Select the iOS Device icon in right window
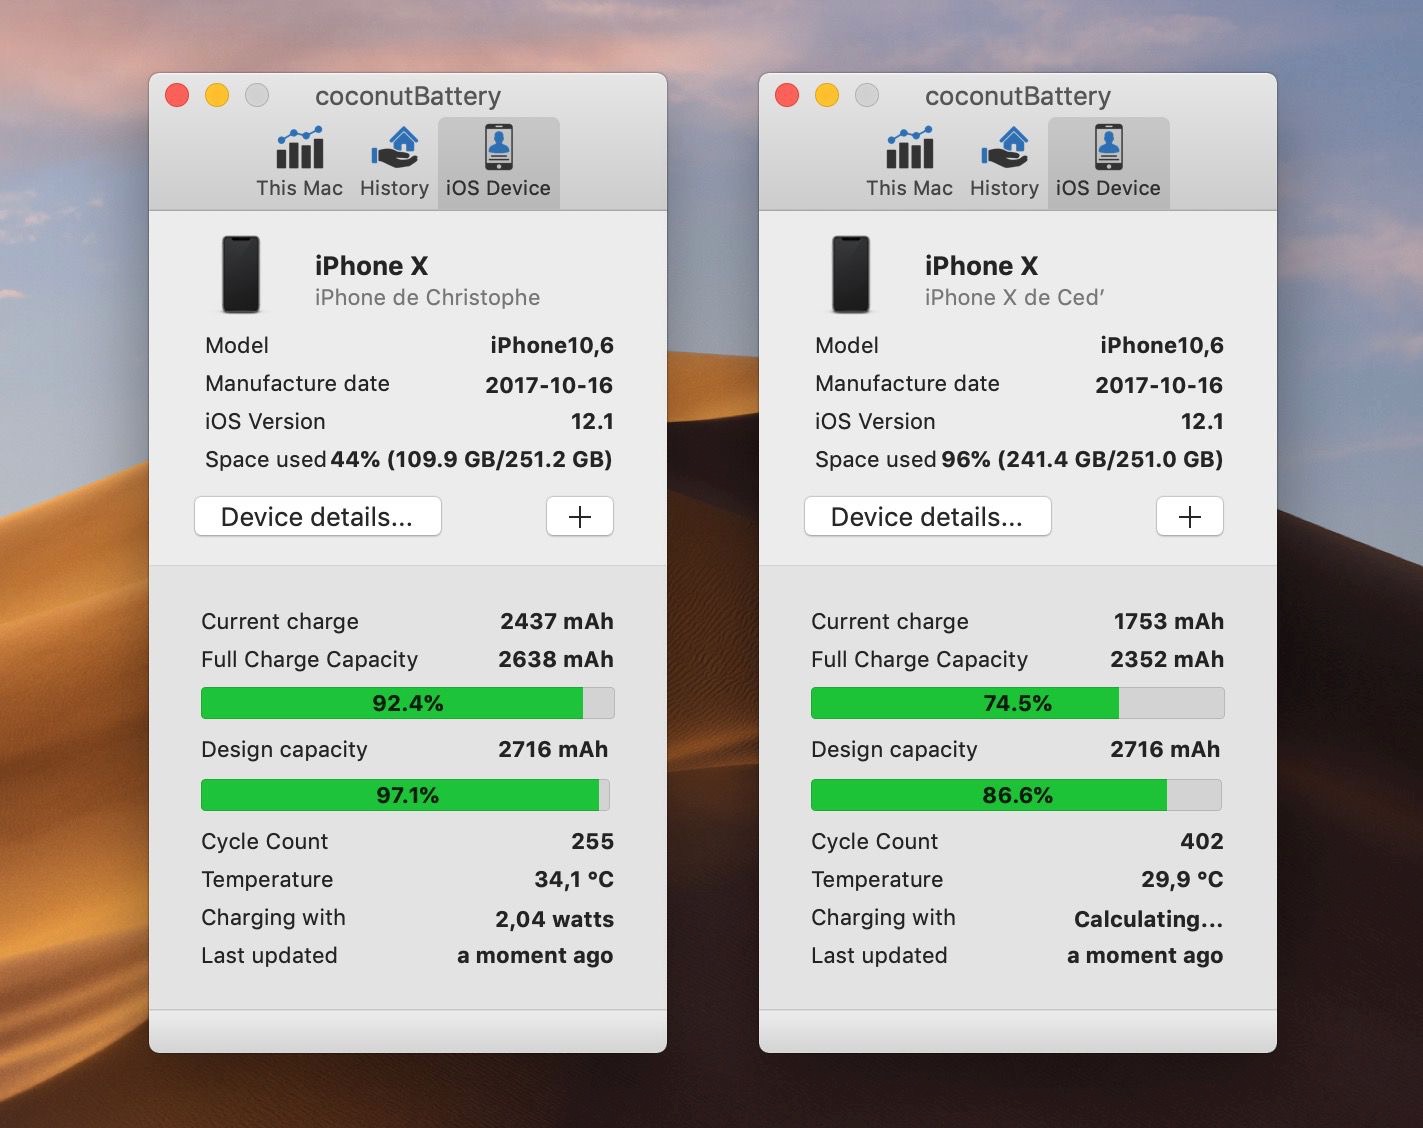 pyautogui.click(x=1108, y=155)
